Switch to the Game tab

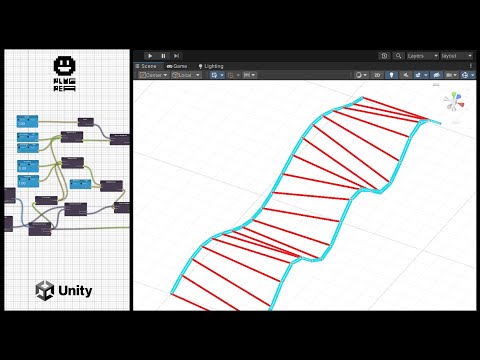[177, 66]
